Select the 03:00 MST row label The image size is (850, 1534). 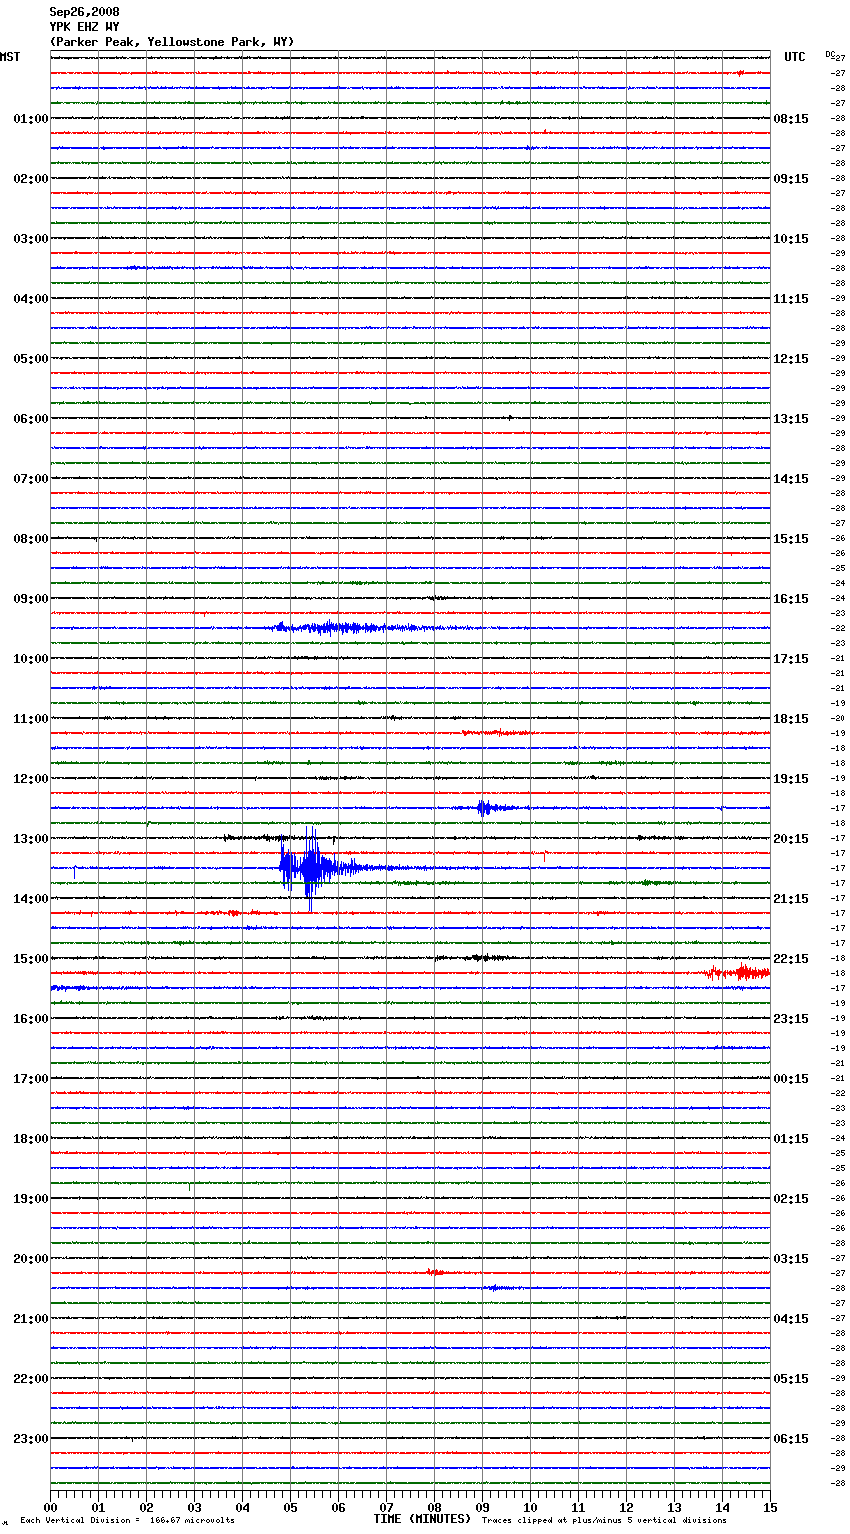tap(31, 239)
